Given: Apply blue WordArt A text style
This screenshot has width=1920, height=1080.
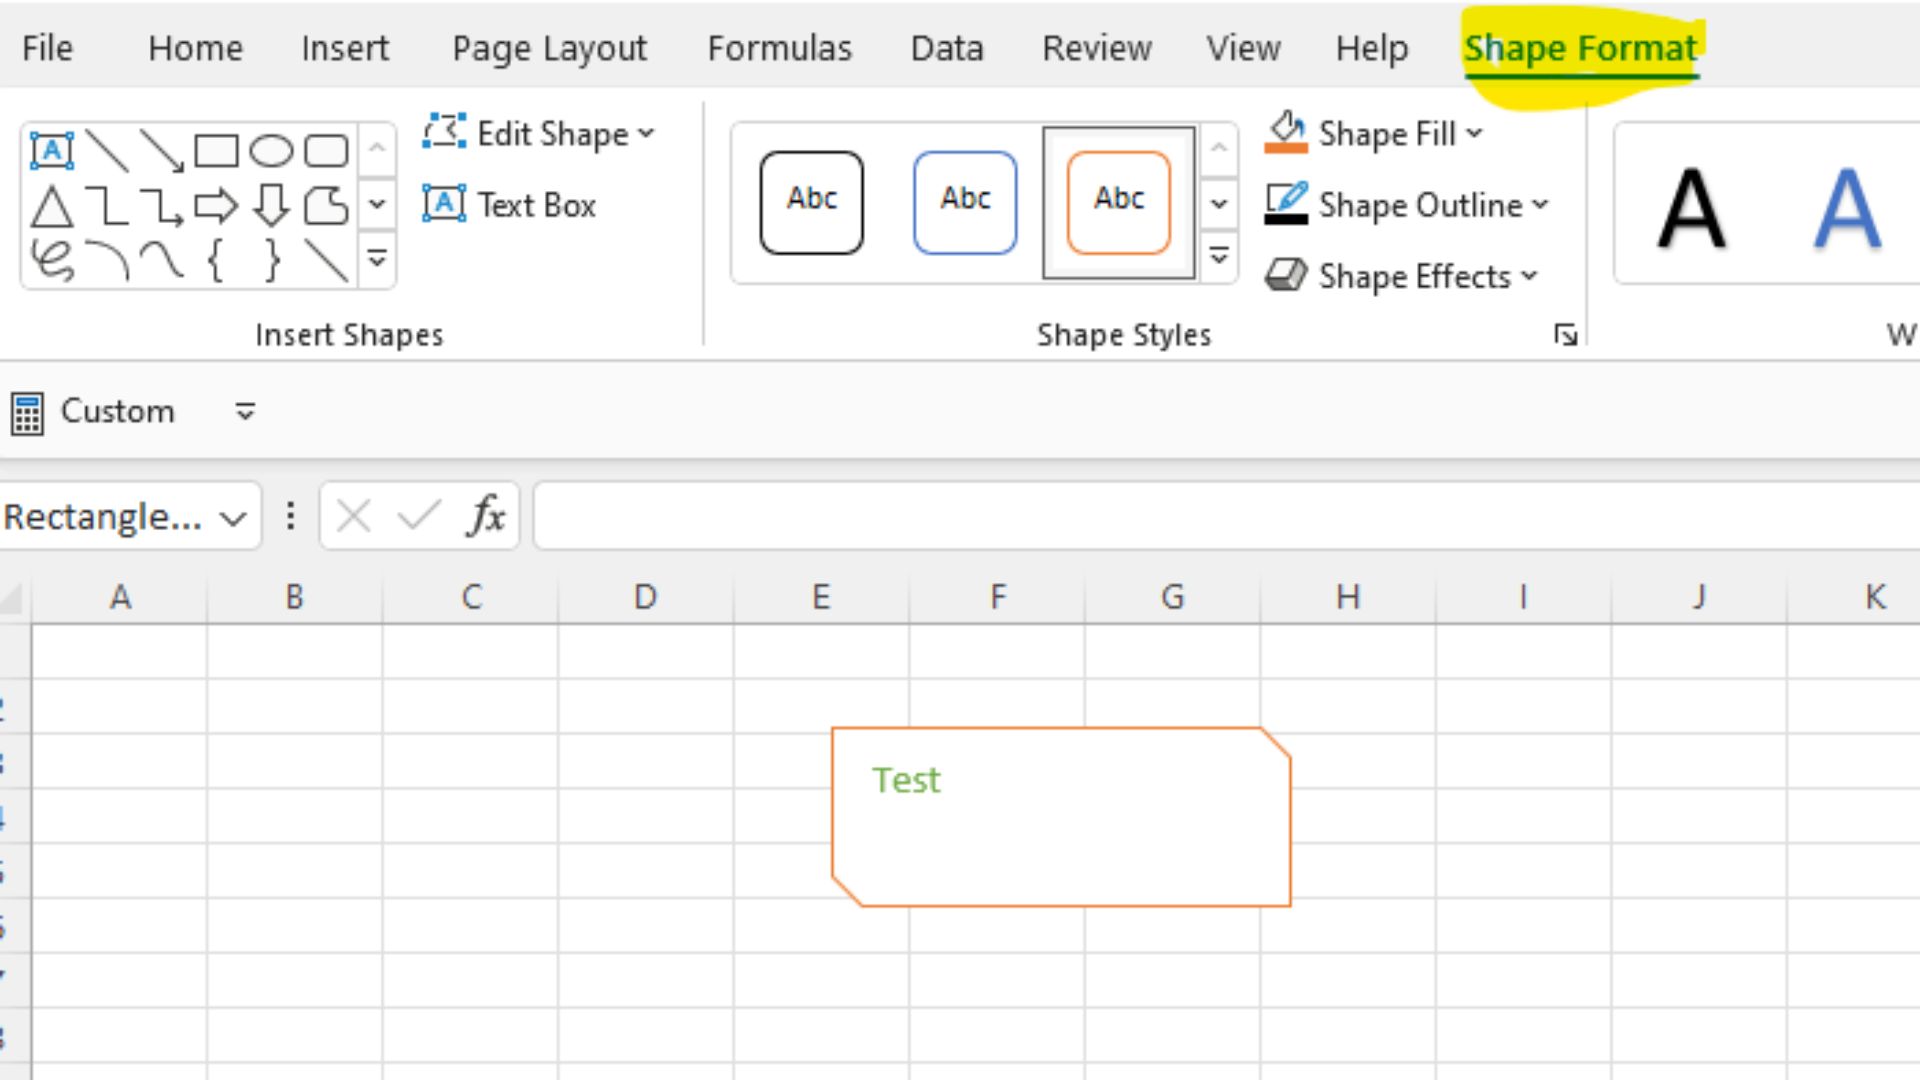Looking at the screenshot, I should click(1846, 207).
